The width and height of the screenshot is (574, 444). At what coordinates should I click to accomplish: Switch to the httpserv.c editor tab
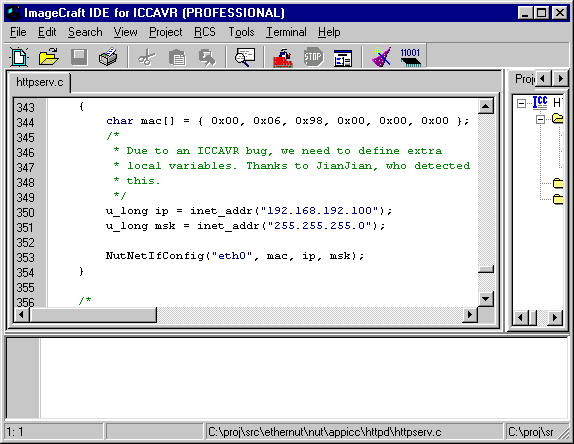40,82
